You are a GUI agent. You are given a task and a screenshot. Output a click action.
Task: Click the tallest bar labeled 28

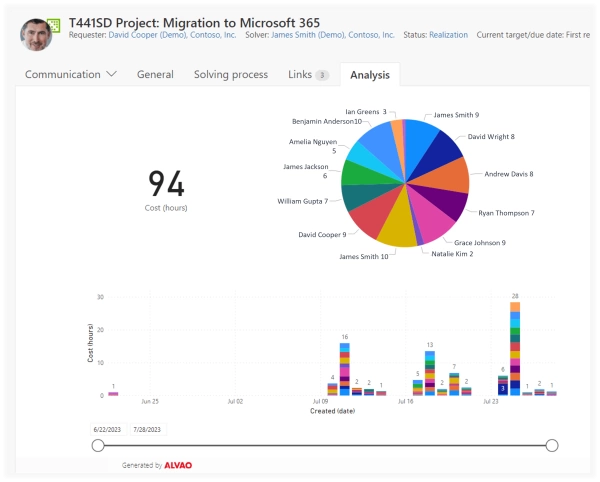(515, 348)
